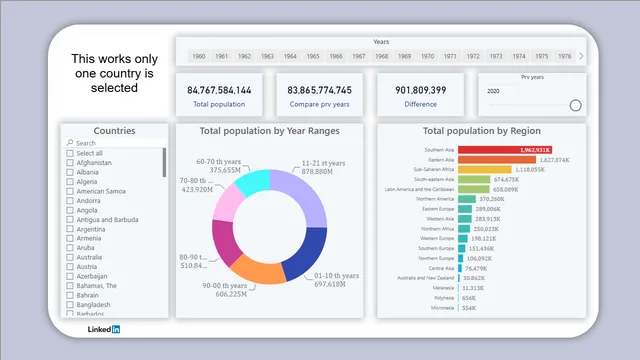640x360 pixels.
Task: Toggle the Angola checkbox
Action: tap(70, 210)
